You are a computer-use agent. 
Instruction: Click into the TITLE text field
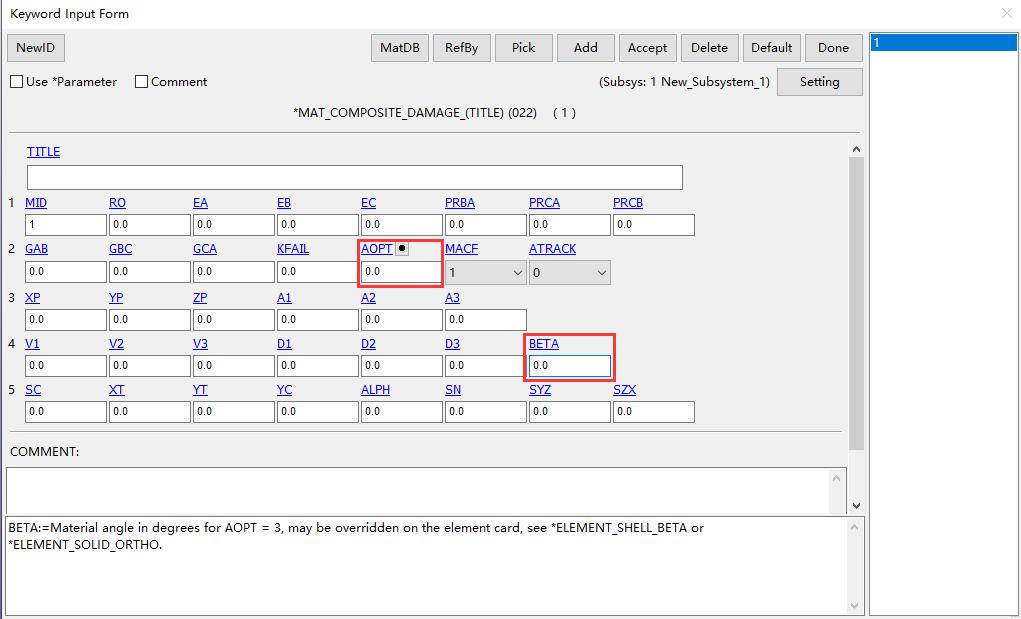pyautogui.click(x=354, y=178)
